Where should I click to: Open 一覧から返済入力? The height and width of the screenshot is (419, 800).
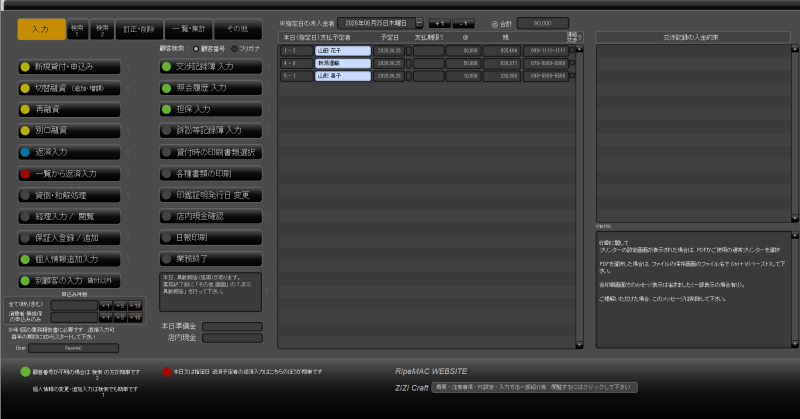[69, 174]
